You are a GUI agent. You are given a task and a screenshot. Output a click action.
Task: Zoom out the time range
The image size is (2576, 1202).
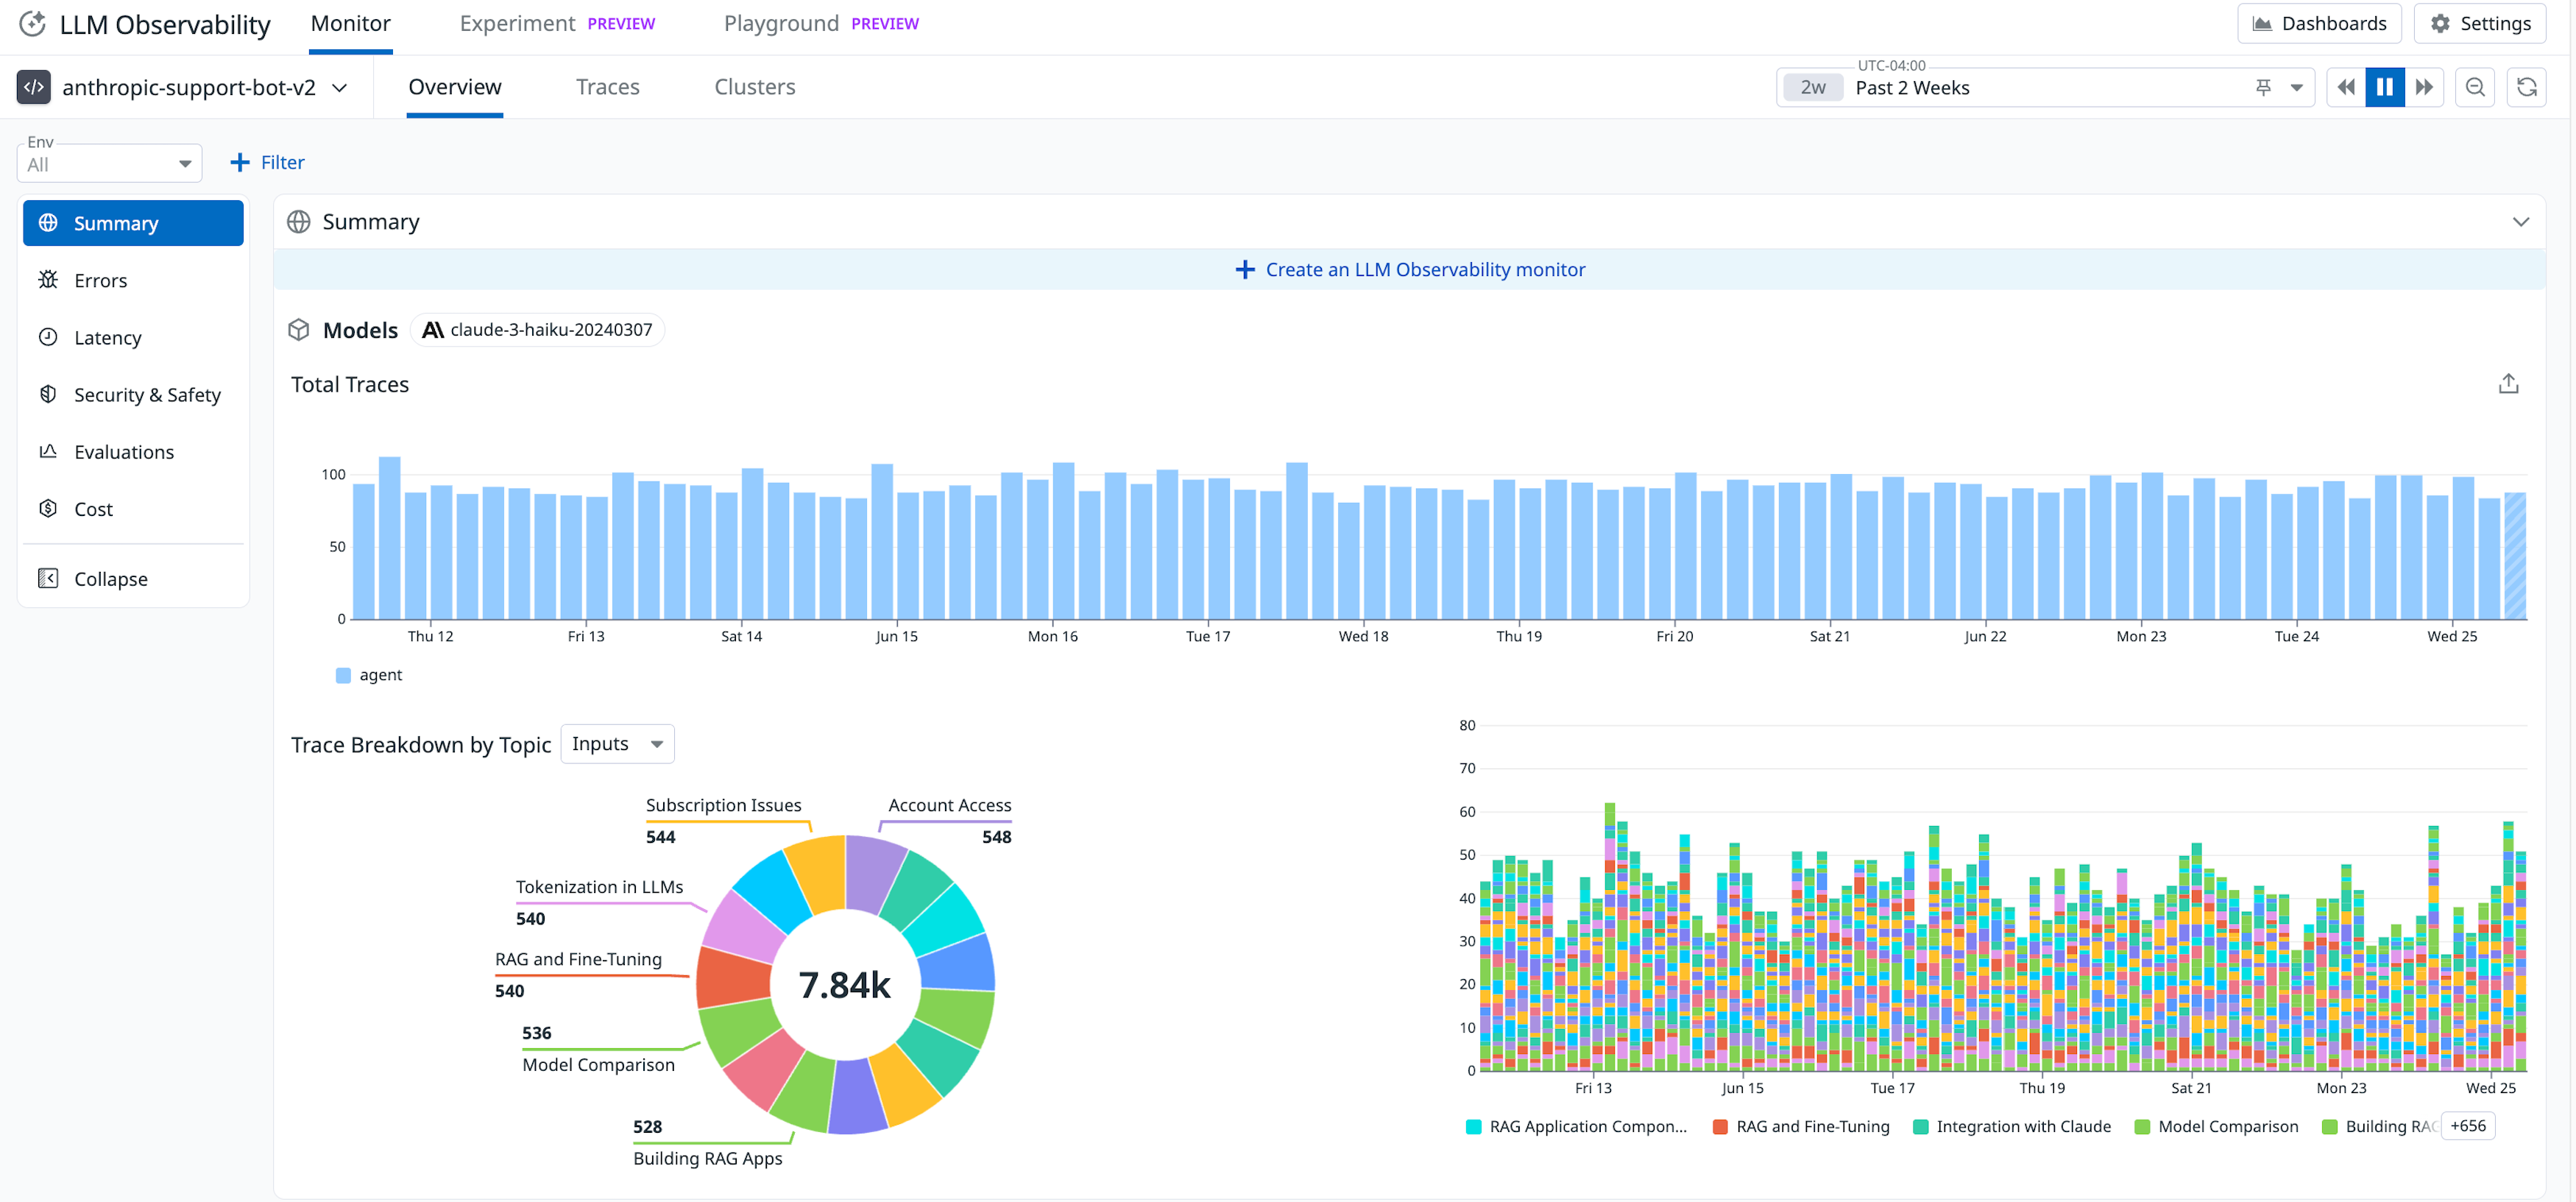pos(2475,87)
